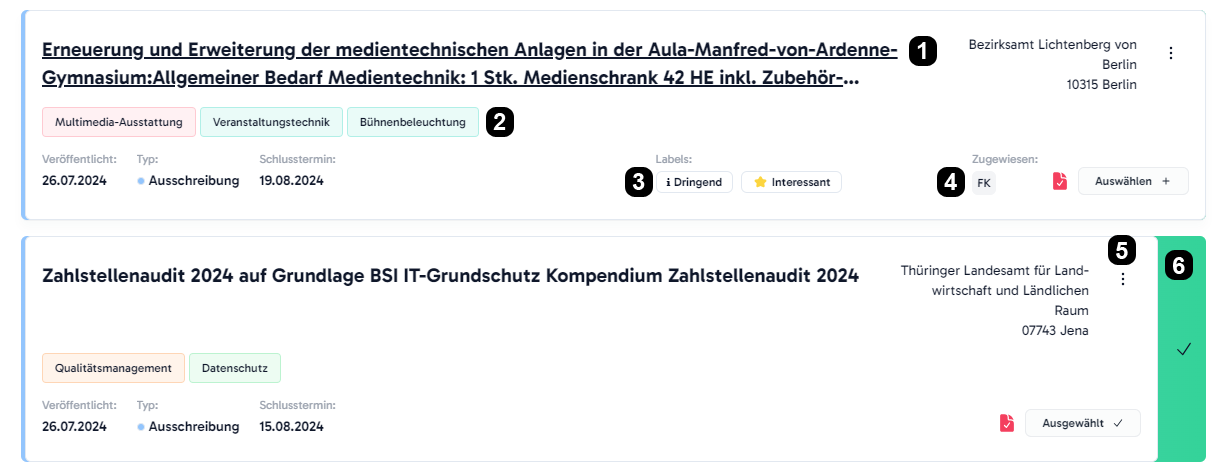Toggle the Dringend label

coord(694,182)
